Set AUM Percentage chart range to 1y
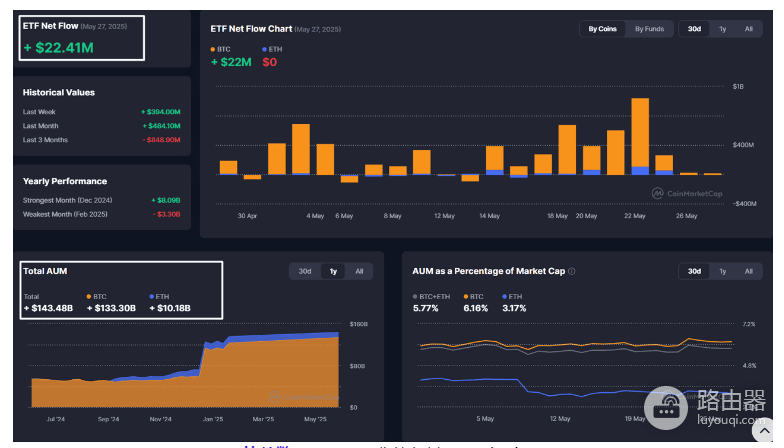Image resolution: width=784 pixels, height=448 pixels. coord(722,271)
